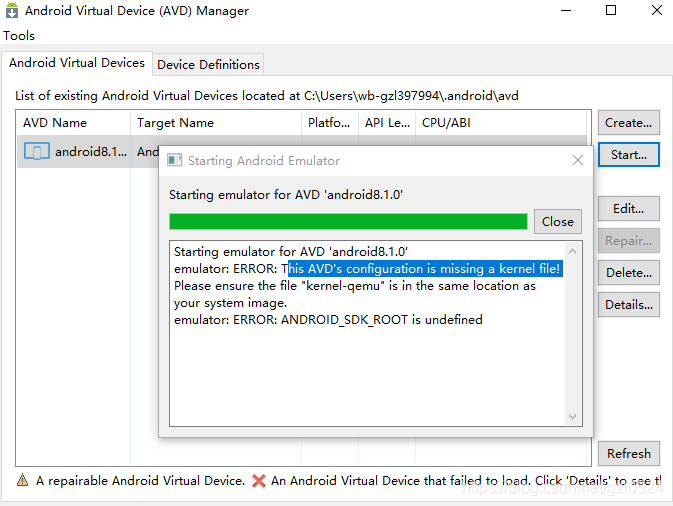The width and height of the screenshot is (673, 506).
Task: Click the 'your system image.' log line
Action: pos(230,303)
